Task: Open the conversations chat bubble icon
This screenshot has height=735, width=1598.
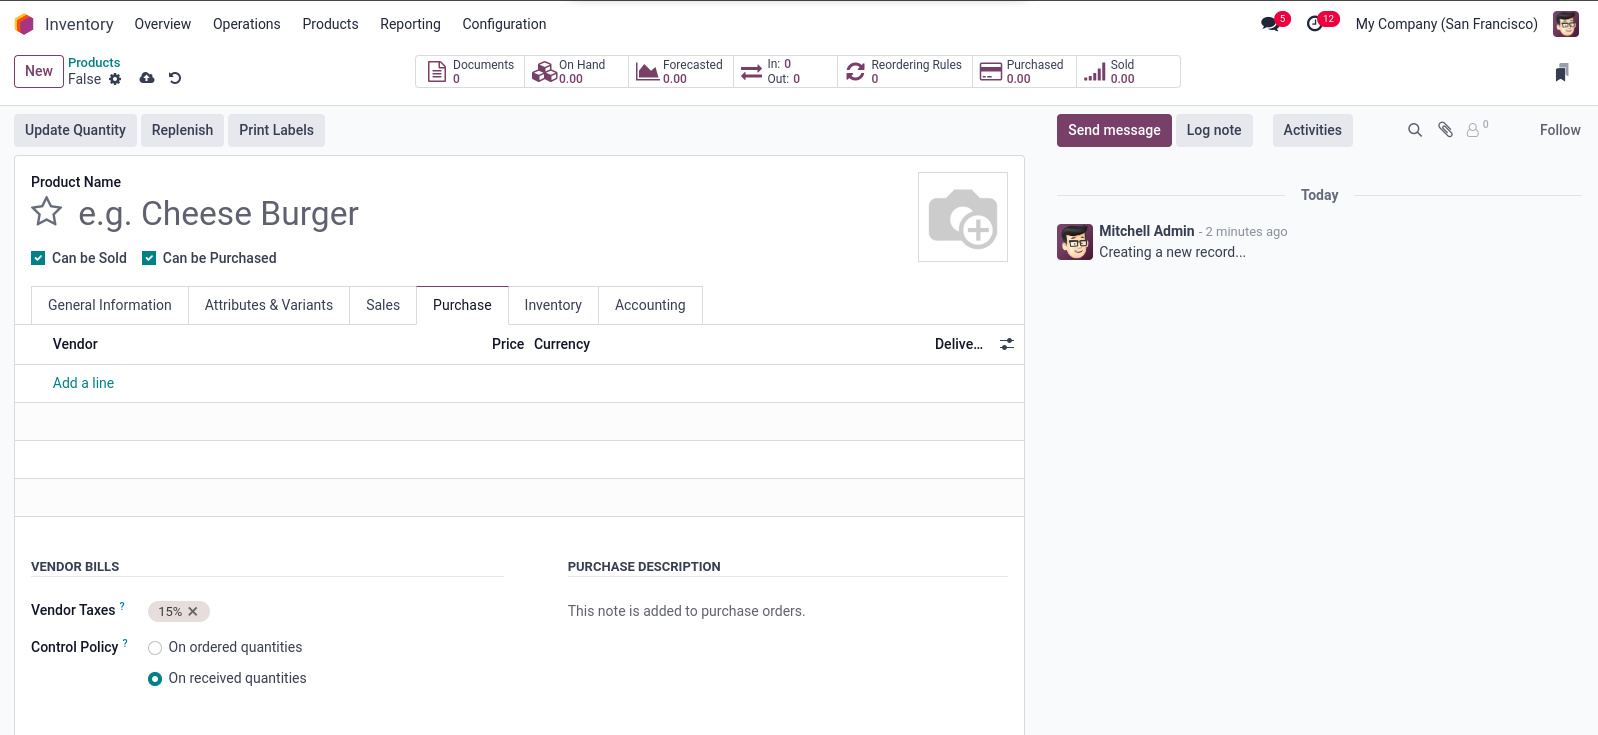Action: [1270, 24]
